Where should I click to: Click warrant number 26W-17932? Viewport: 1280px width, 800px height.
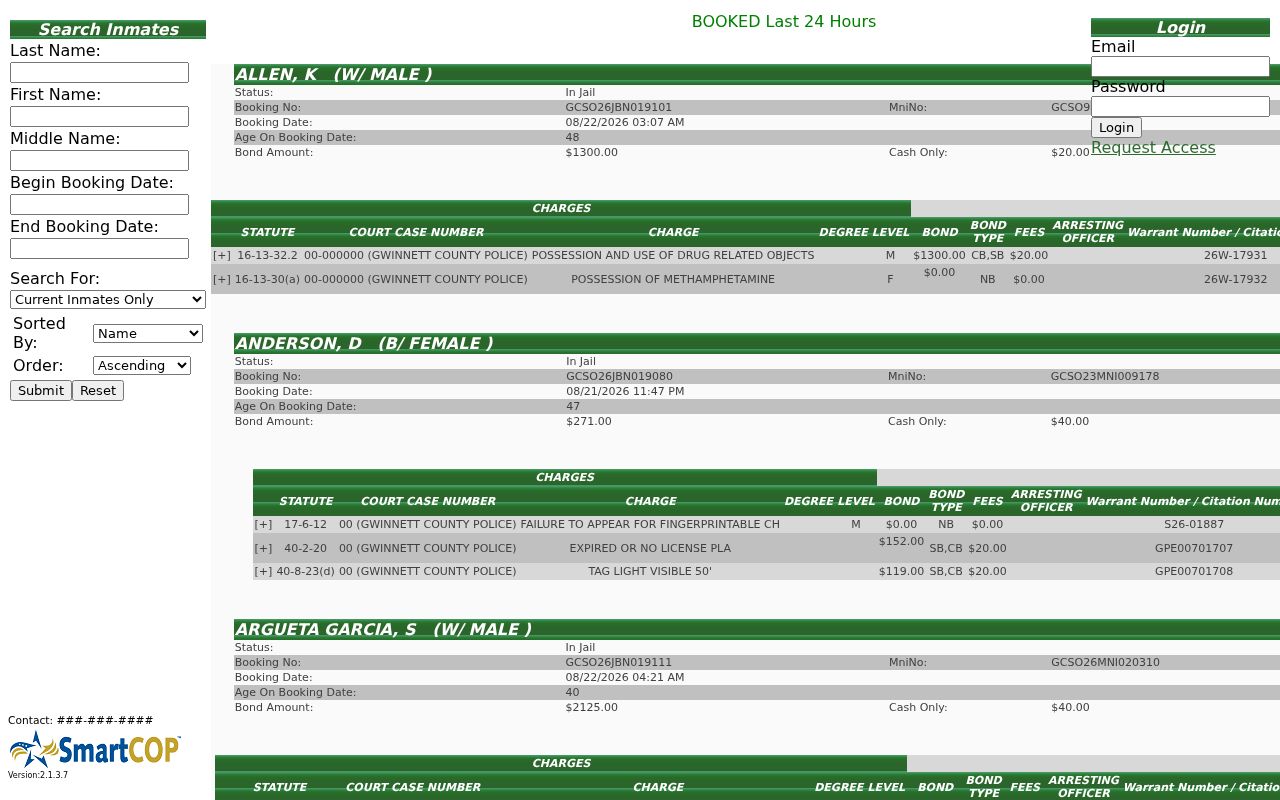1235,280
